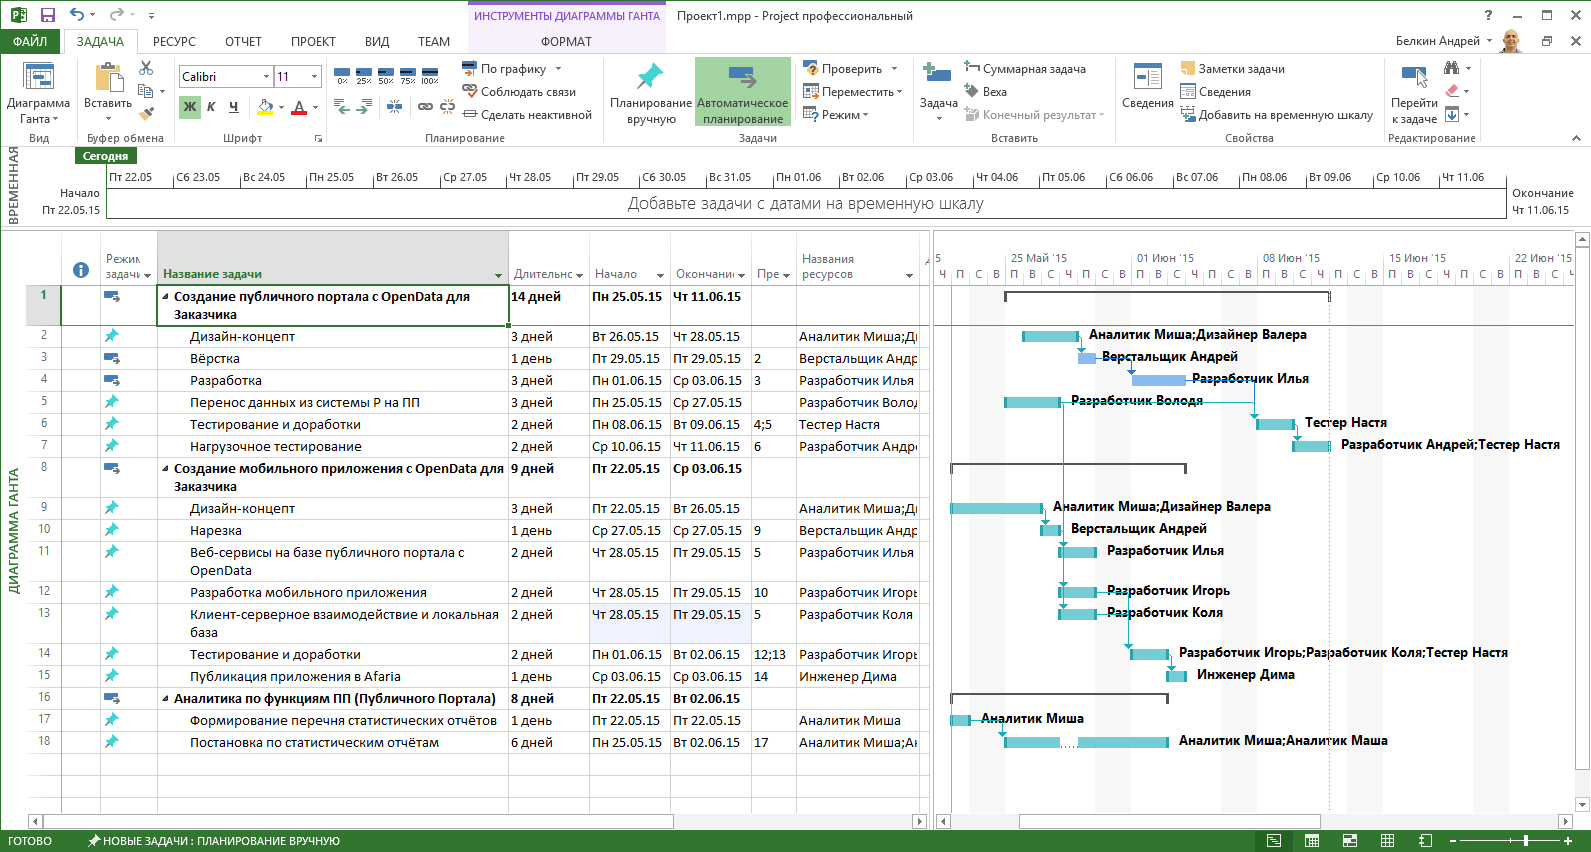Click Gantt chart view icon in status bar
This screenshot has height=852, width=1591.
pyautogui.click(x=1274, y=841)
